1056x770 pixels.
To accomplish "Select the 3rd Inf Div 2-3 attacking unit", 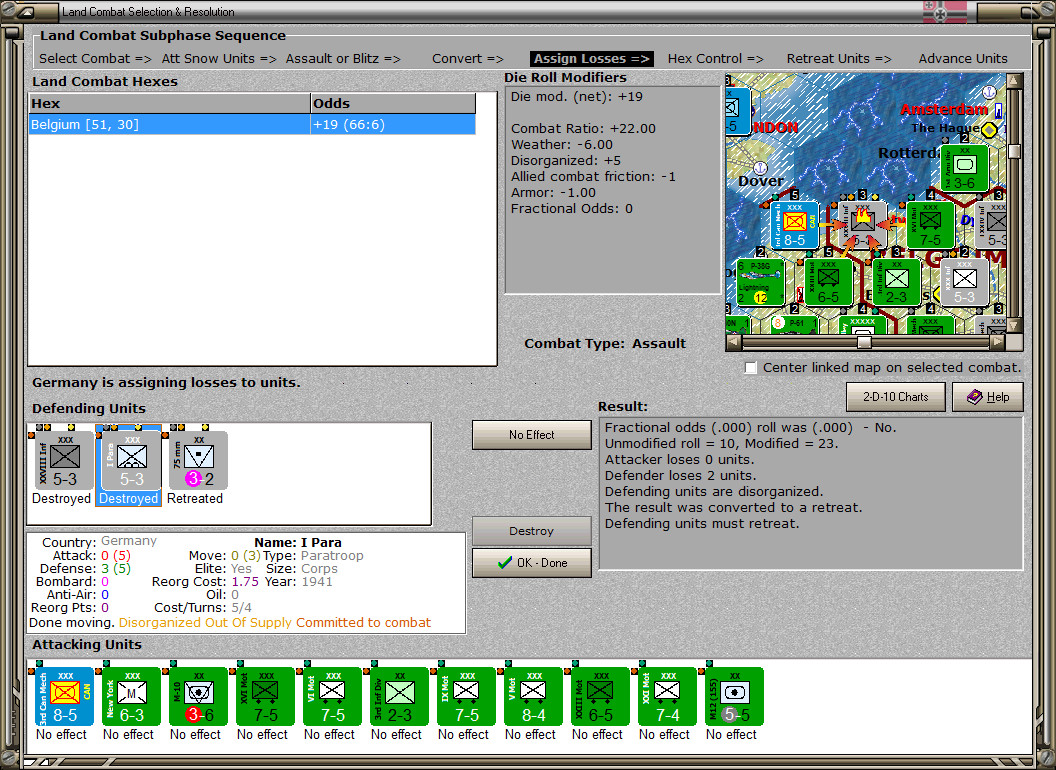I will point(399,697).
